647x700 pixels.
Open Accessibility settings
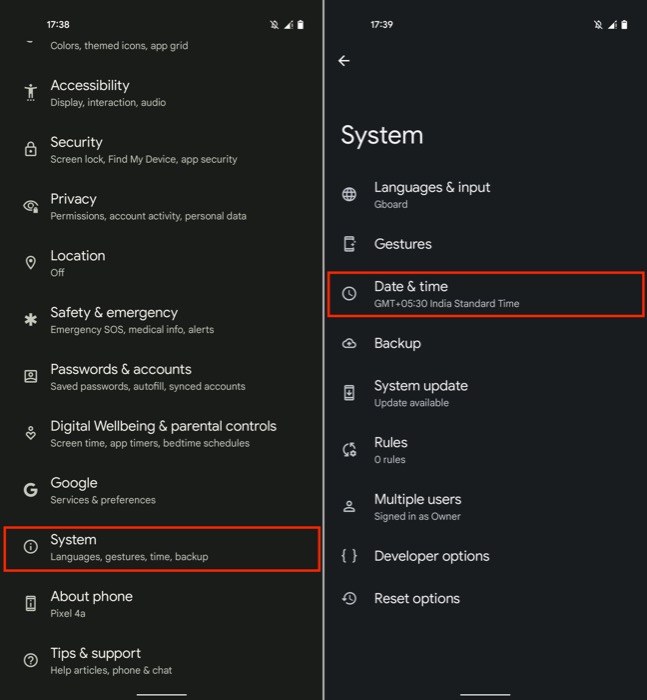coord(162,93)
